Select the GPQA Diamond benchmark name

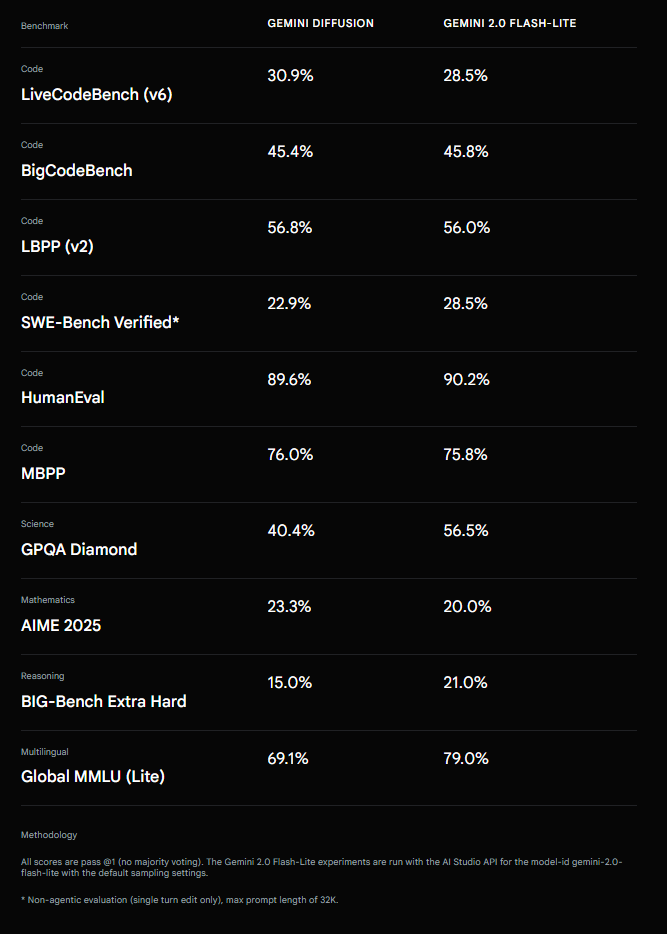click(79, 549)
